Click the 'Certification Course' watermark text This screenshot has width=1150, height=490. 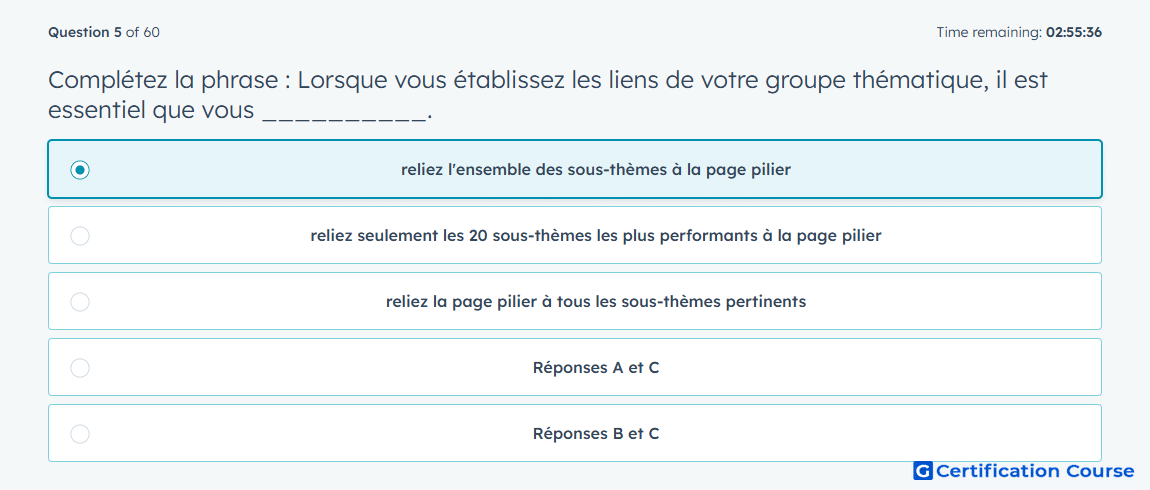click(x=1035, y=471)
